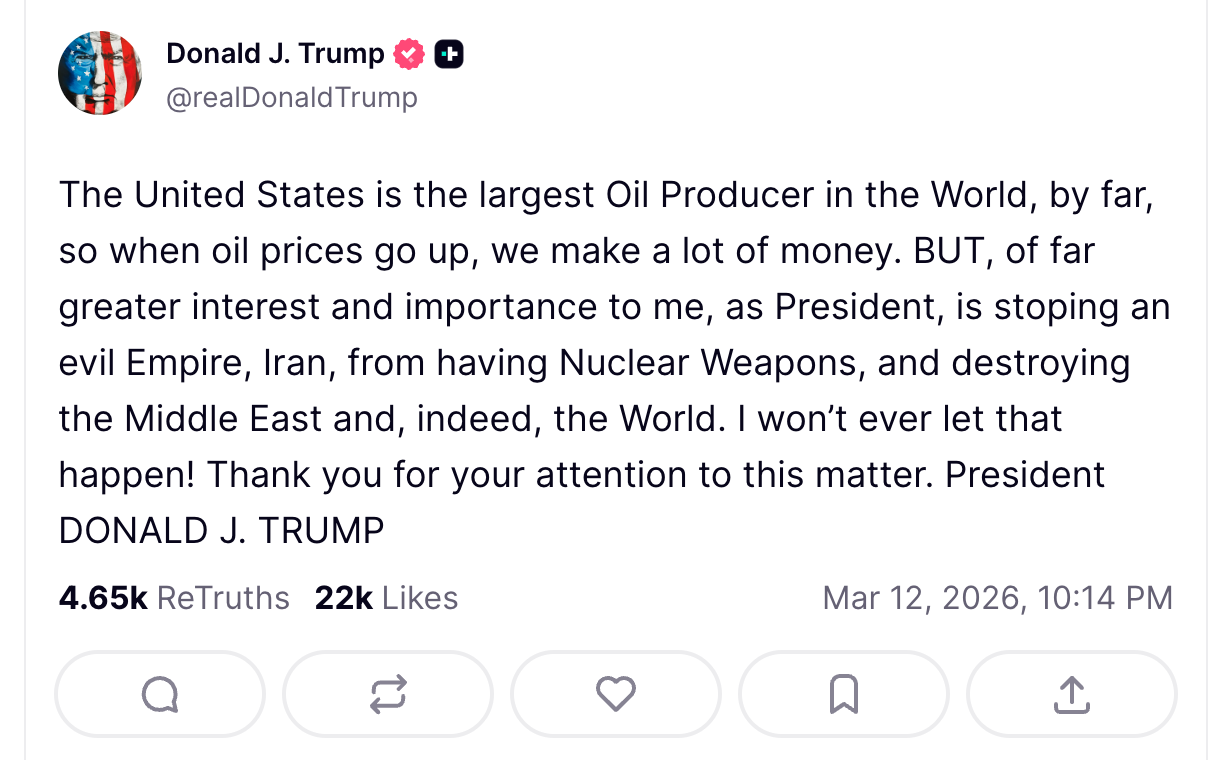1228x760 pixels.
Task: View the 4.65k ReTruths list
Action: point(174,598)
